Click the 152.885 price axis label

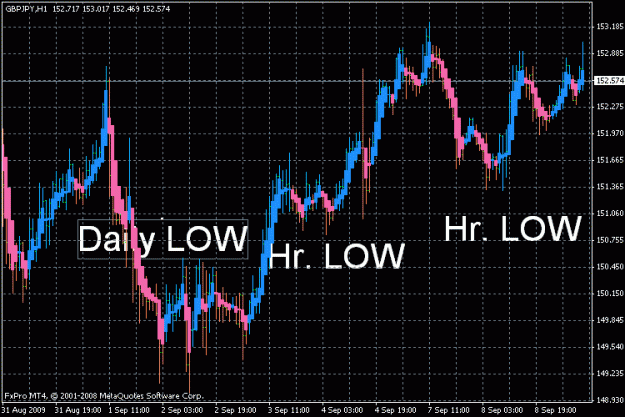pyautogui.click(x=610, y=53)
